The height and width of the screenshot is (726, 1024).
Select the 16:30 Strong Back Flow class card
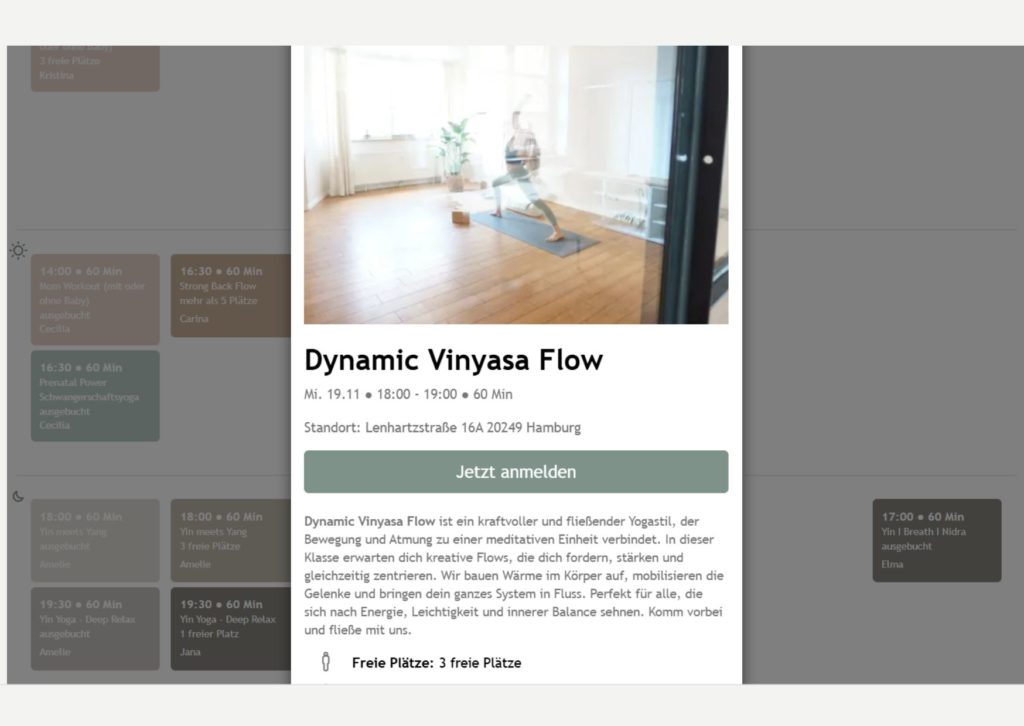[231, 296]
